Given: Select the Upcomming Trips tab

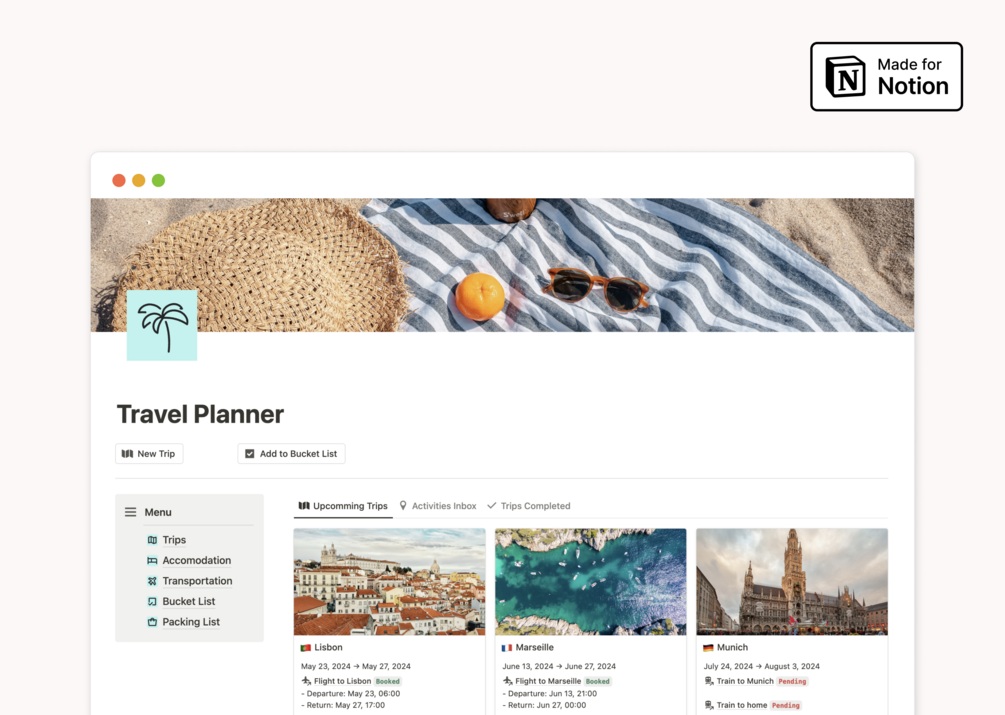Looking at the screenshot, I should (x=343, y=505).
